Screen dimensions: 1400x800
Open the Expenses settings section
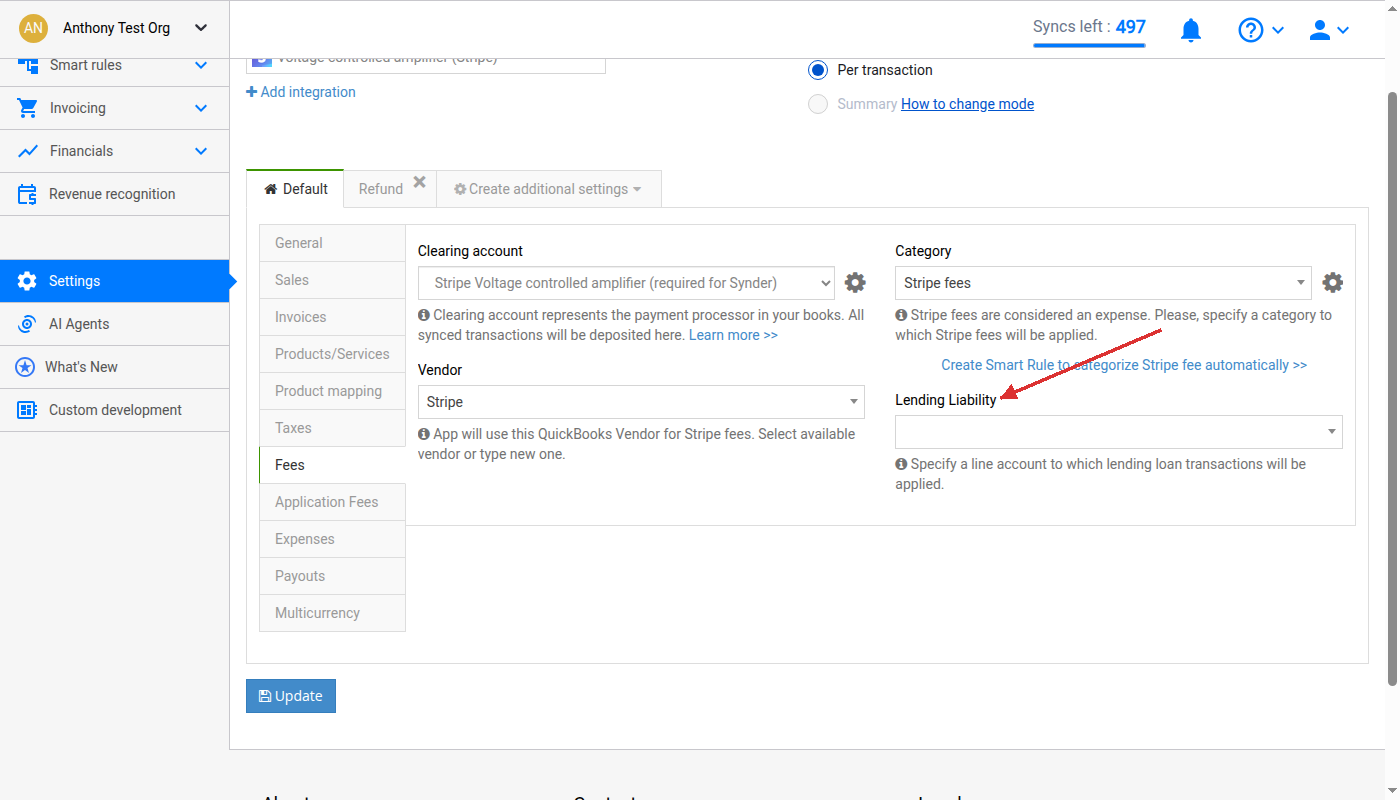(332, 539)
